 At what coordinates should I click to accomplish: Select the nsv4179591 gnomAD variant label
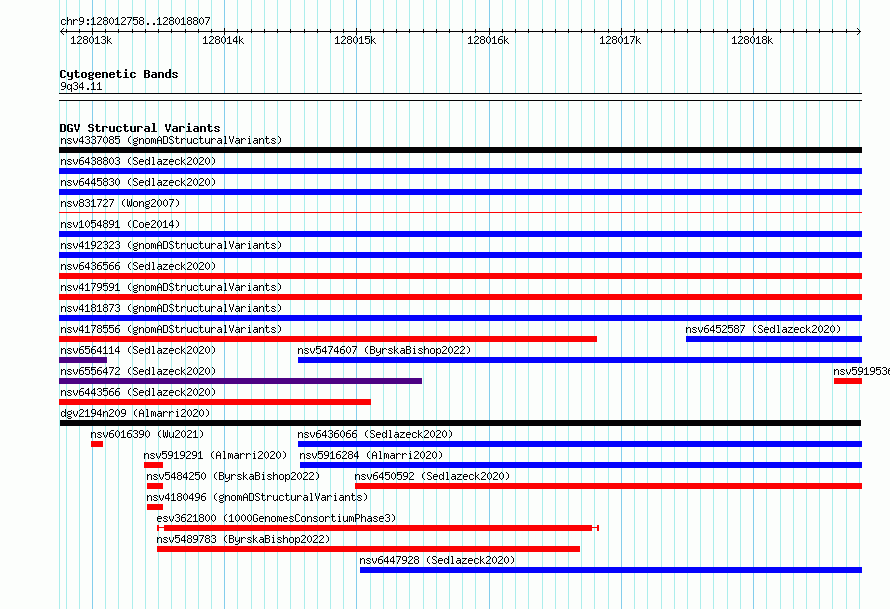(x=171, y=287)
